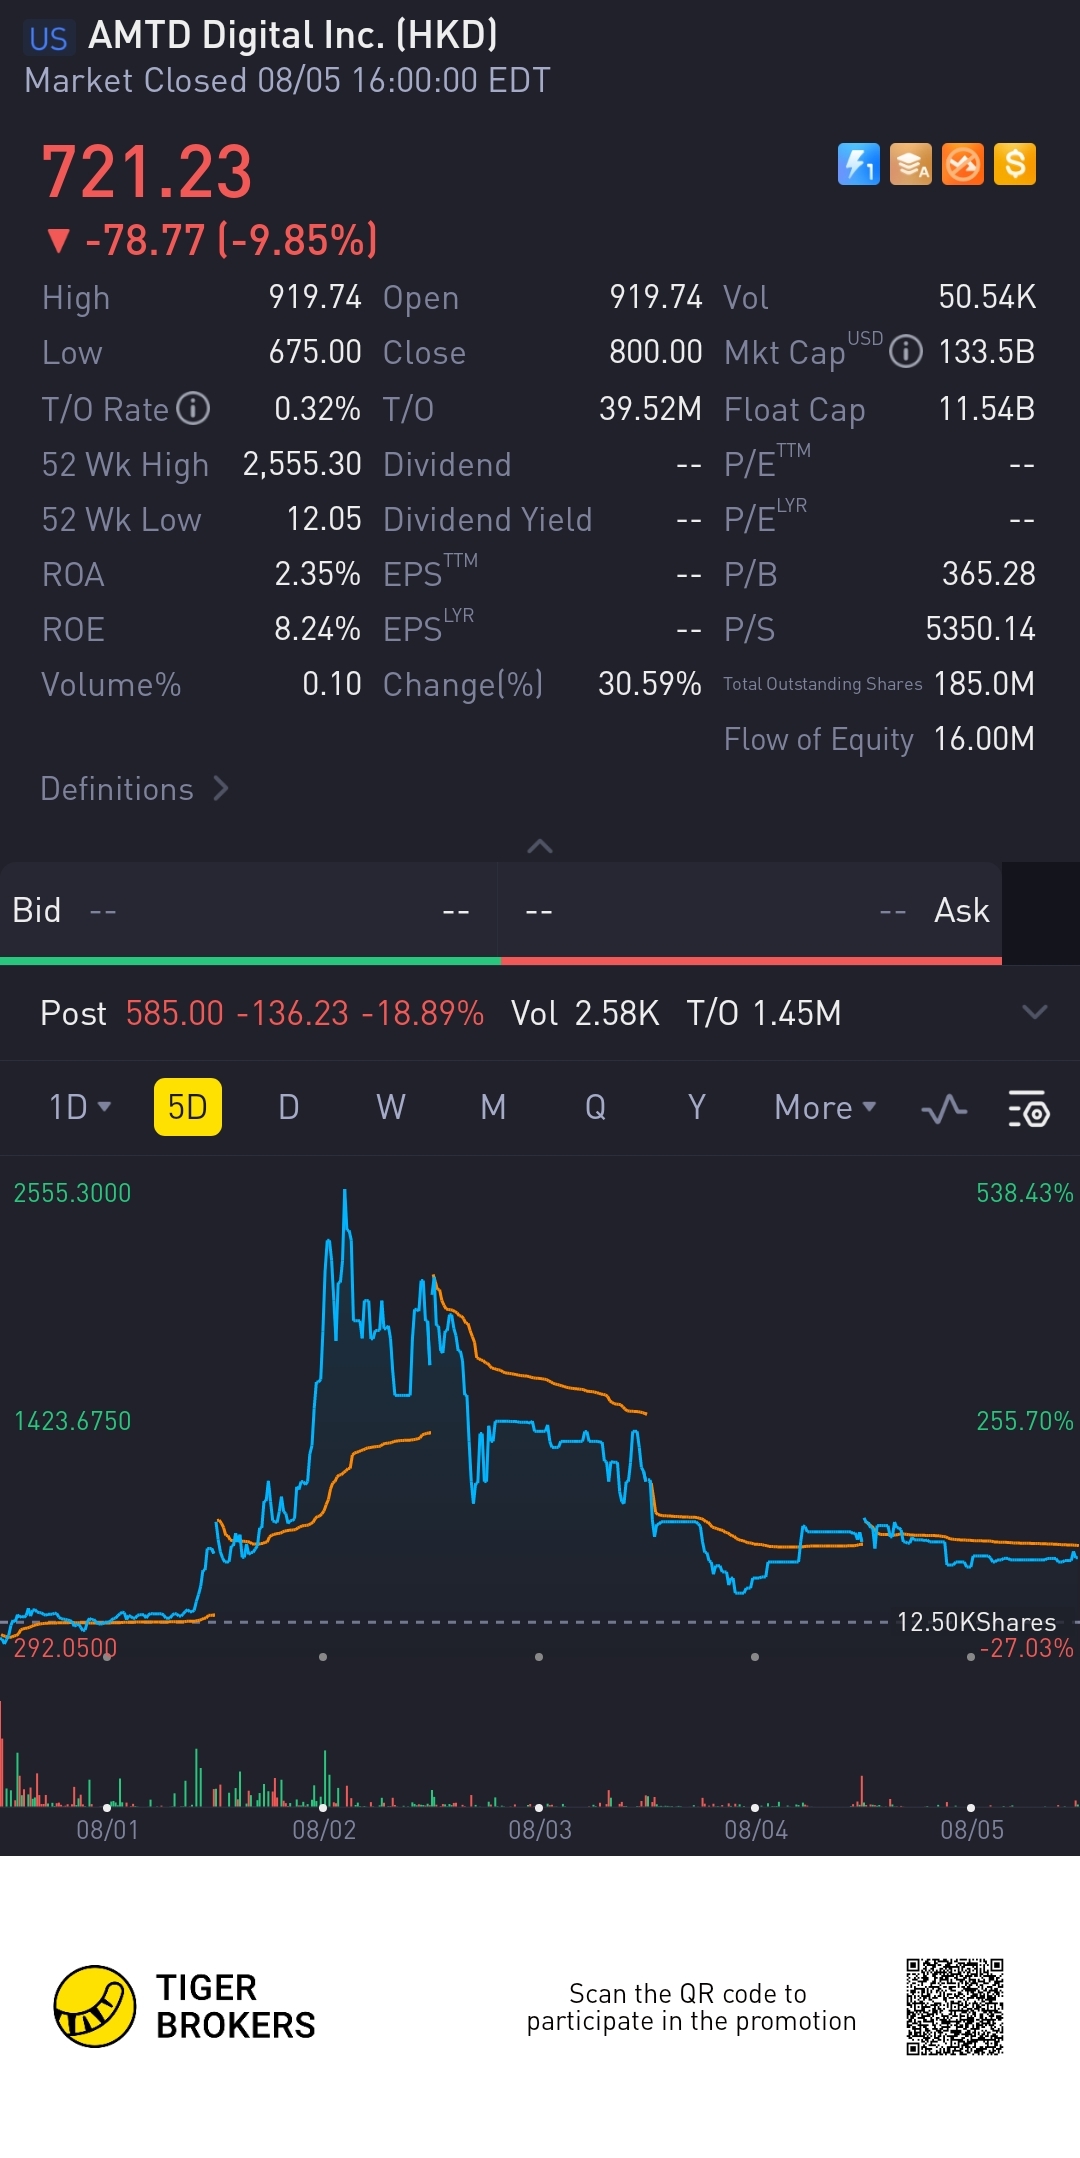Tap the Bid label
Viewport: 1080px width, 2158px height.
(37, 910)
